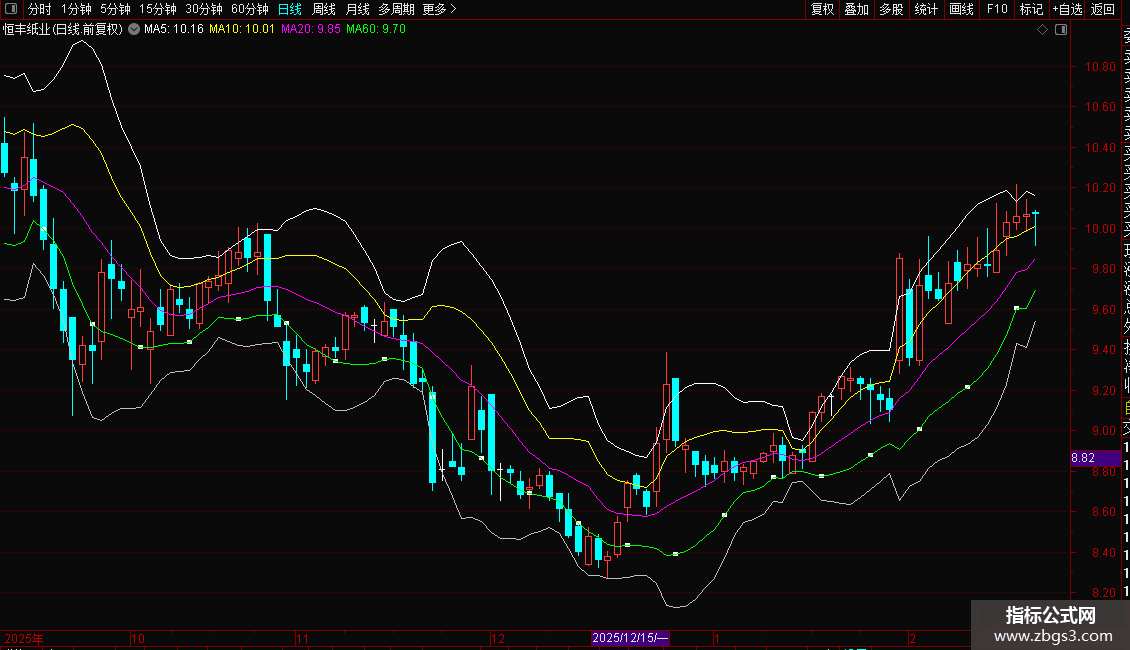
Task: Add stock with +自选 button
Action: point(1067,9)
